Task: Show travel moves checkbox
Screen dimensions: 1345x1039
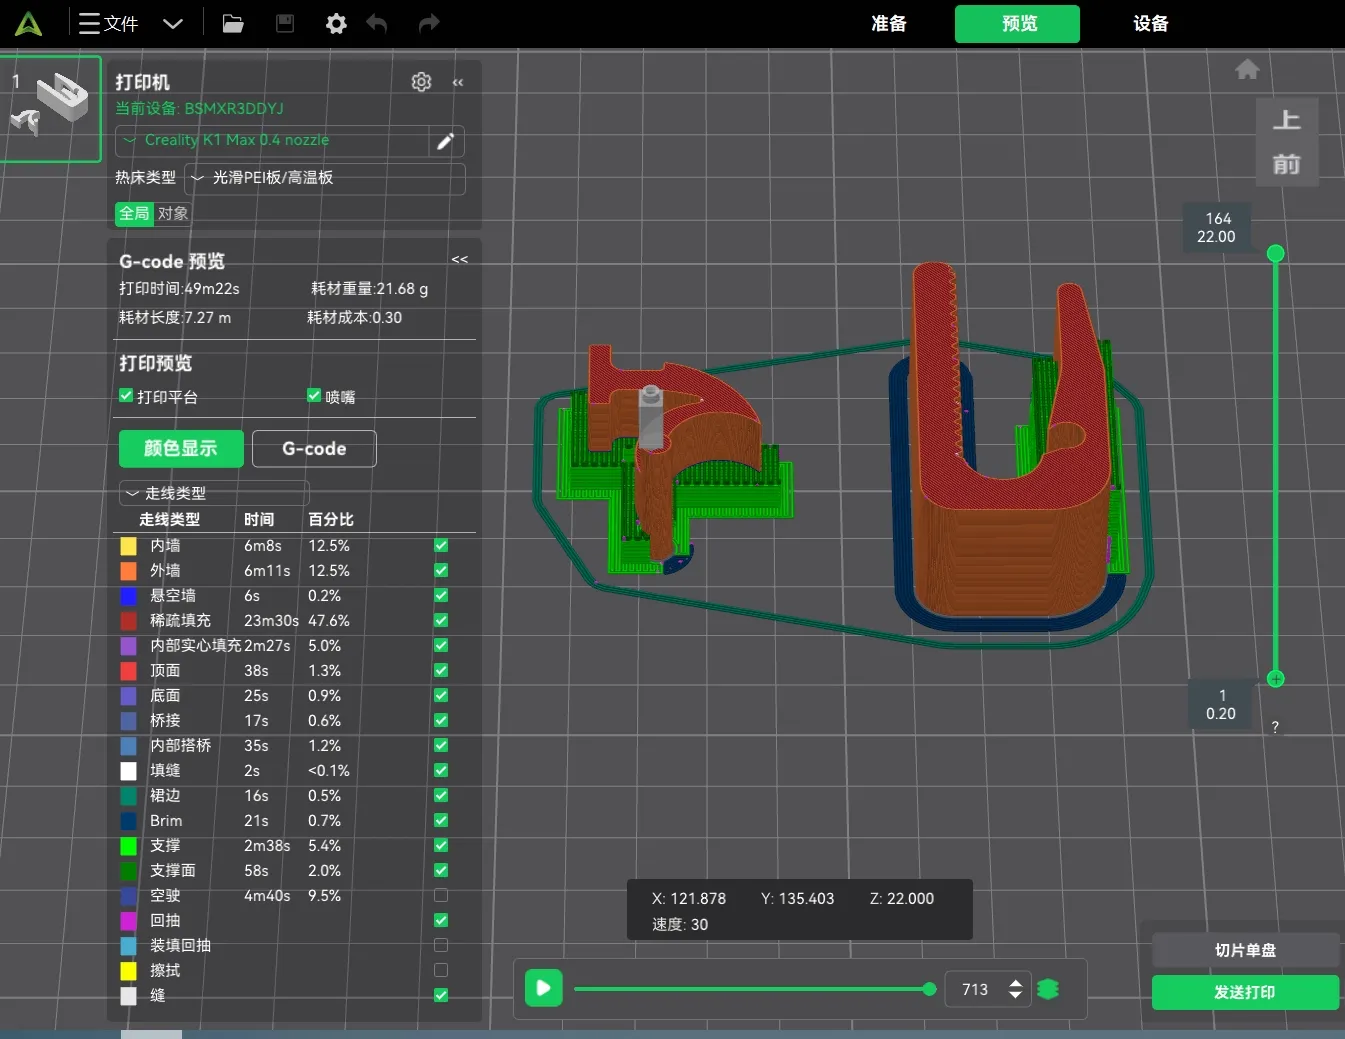Action: pos(441,896)
